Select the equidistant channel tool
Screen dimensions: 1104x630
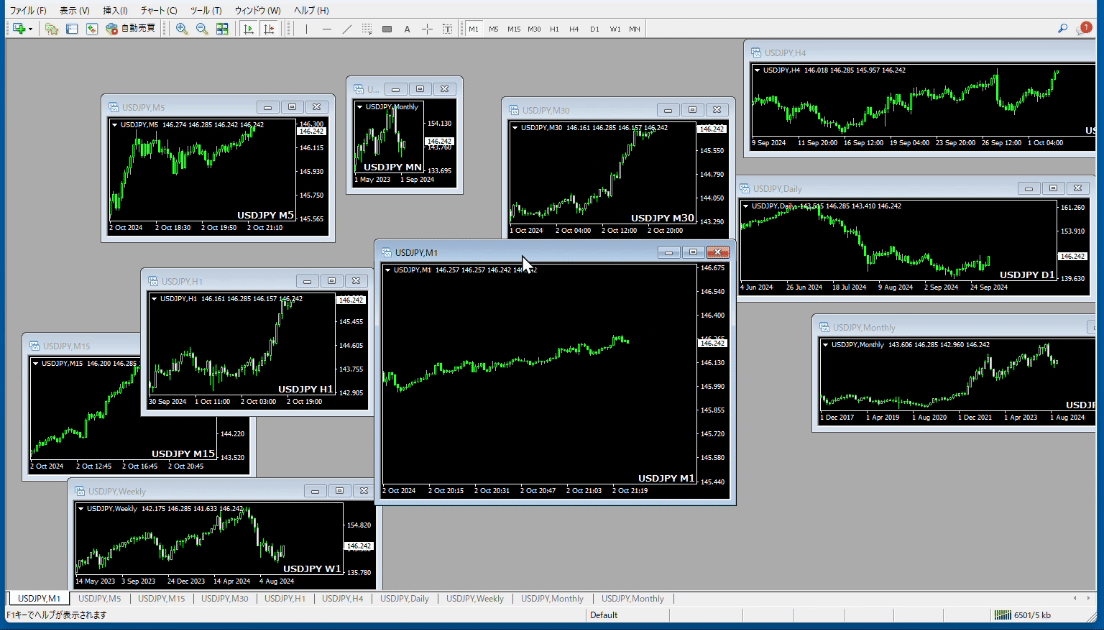(367, 29)
